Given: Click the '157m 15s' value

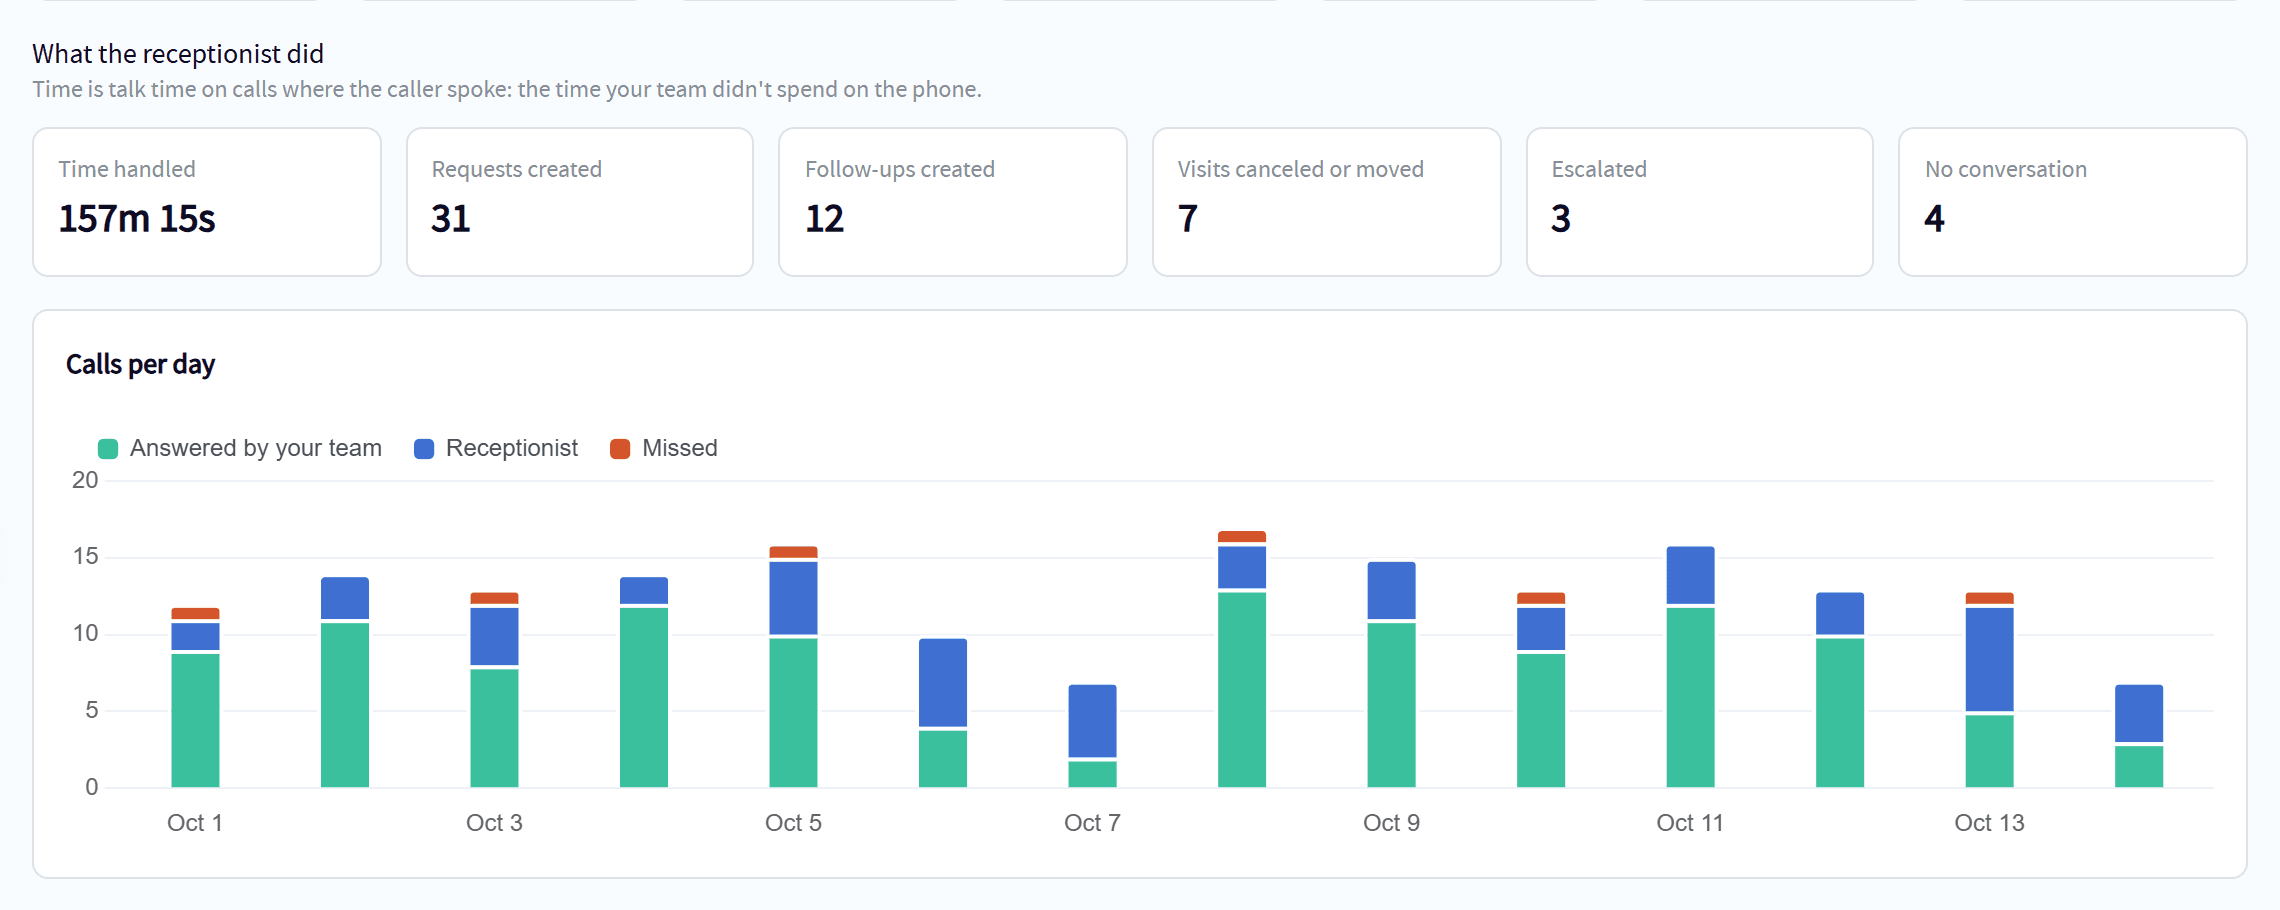Looking at the screenshot, I should coord(137,219).
